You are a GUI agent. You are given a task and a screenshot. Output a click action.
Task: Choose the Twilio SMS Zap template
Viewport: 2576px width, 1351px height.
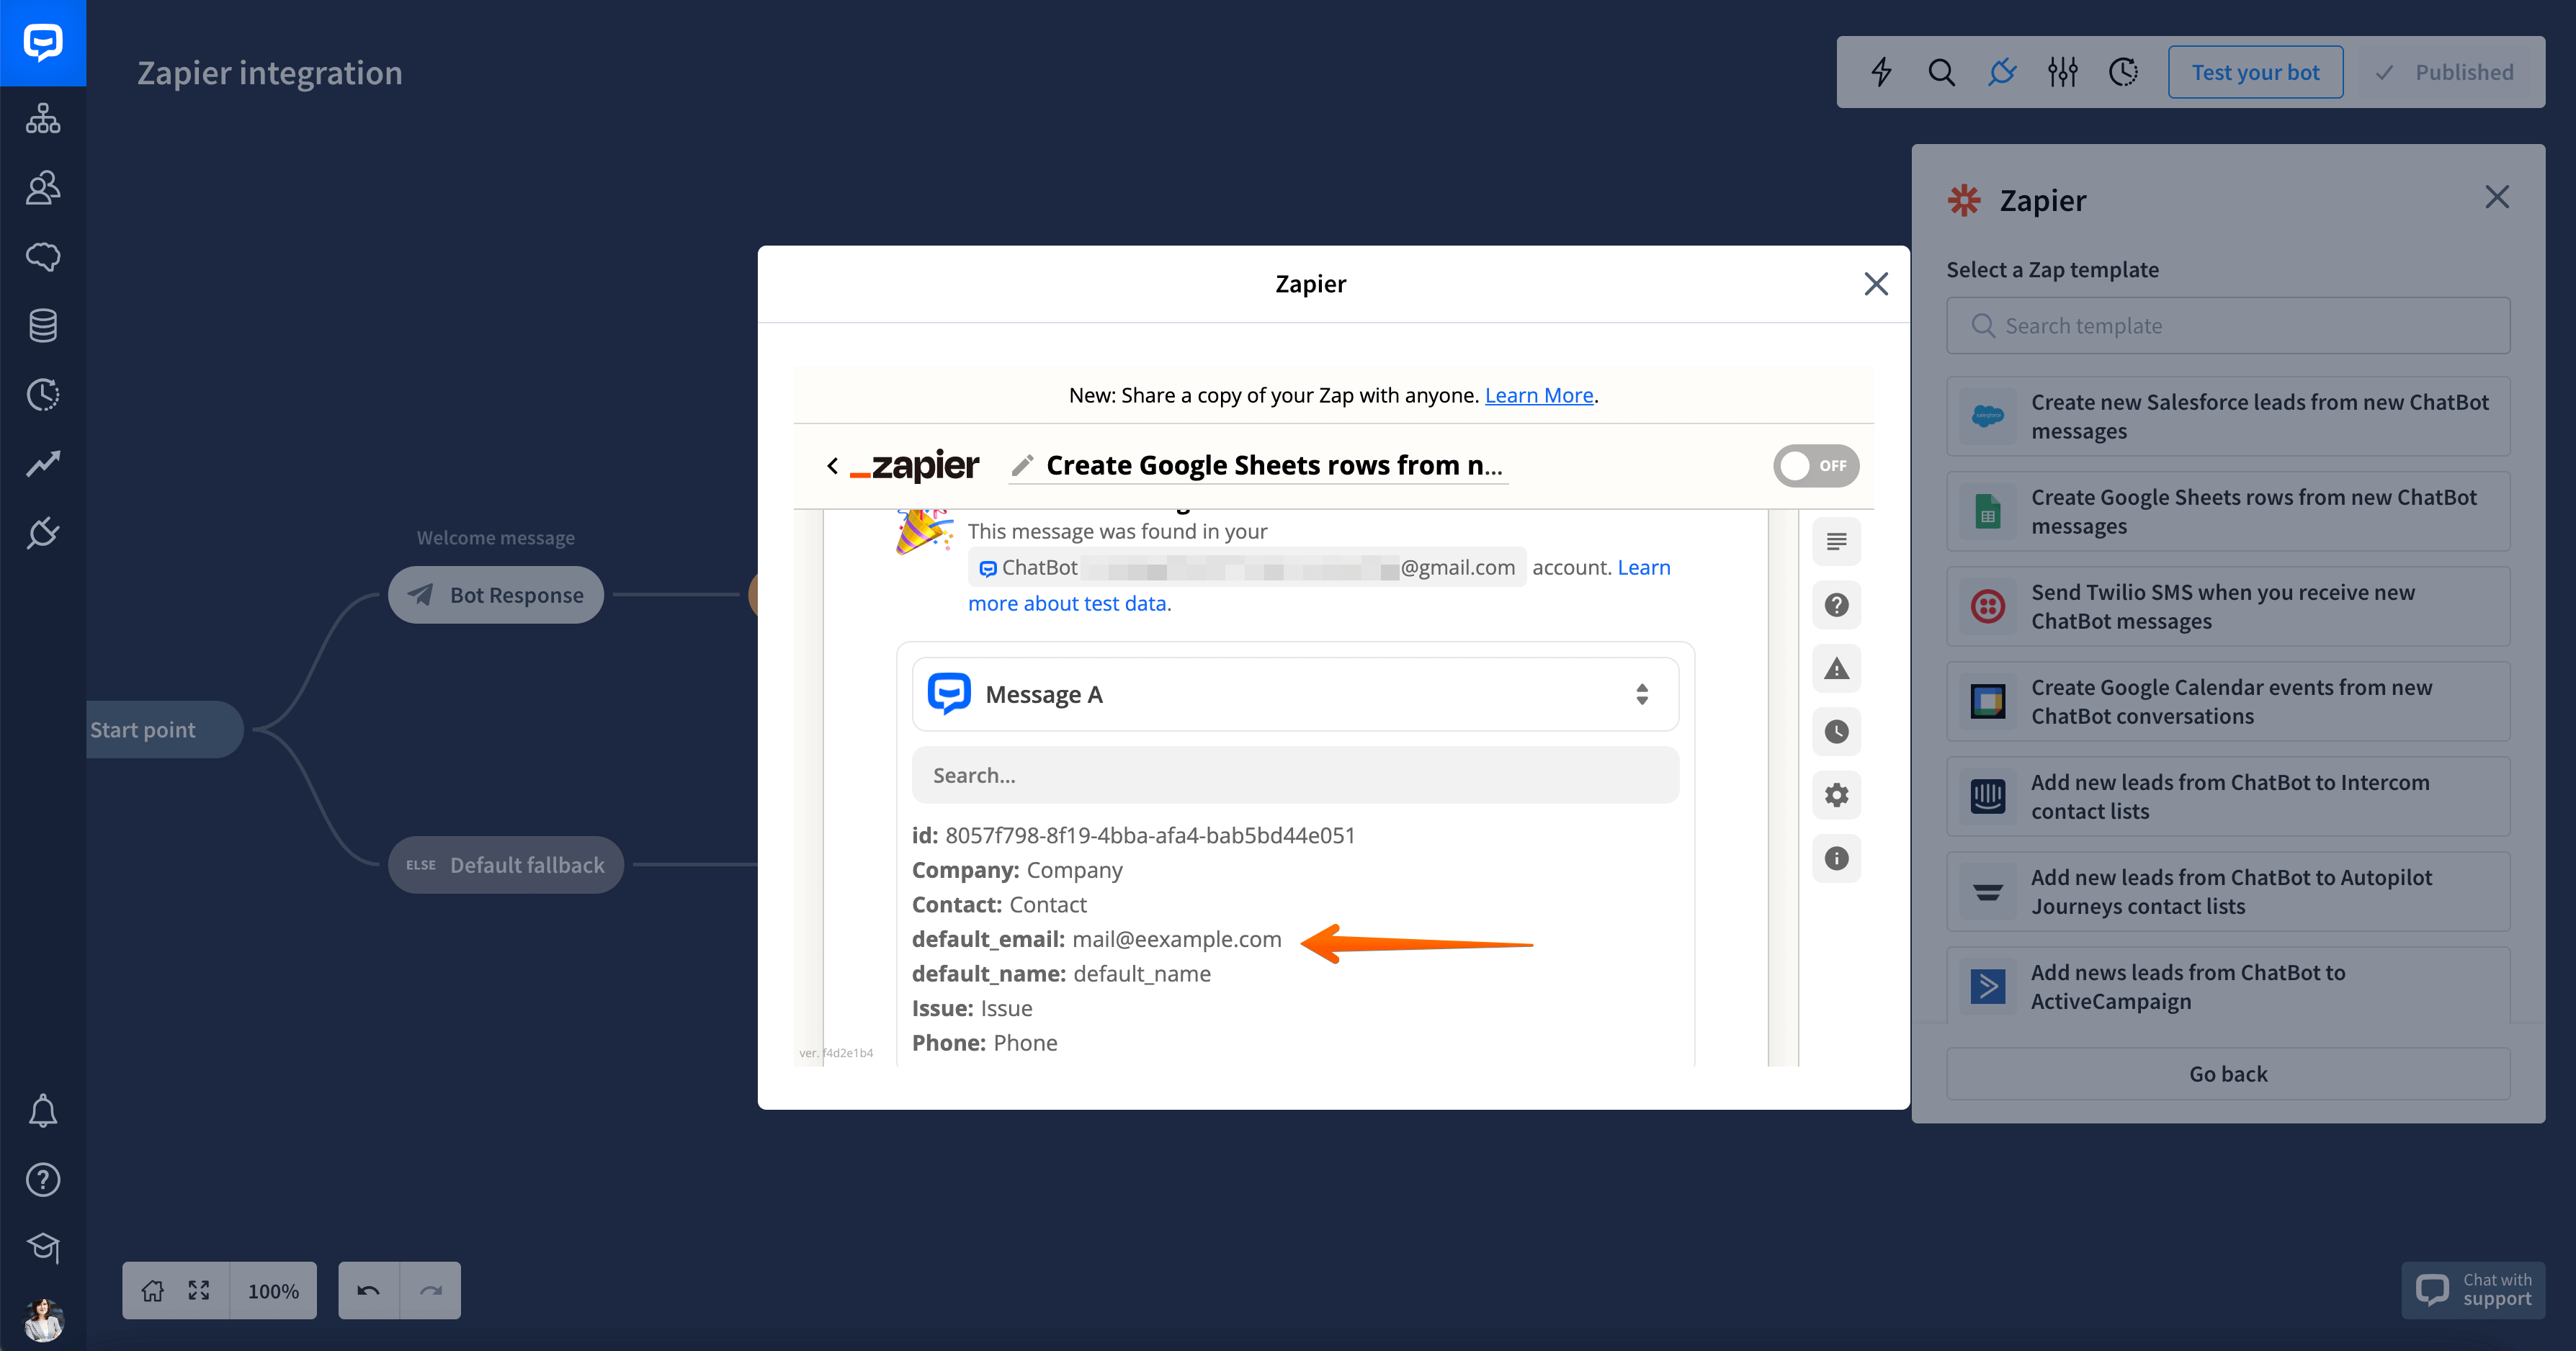point(2228,607)
